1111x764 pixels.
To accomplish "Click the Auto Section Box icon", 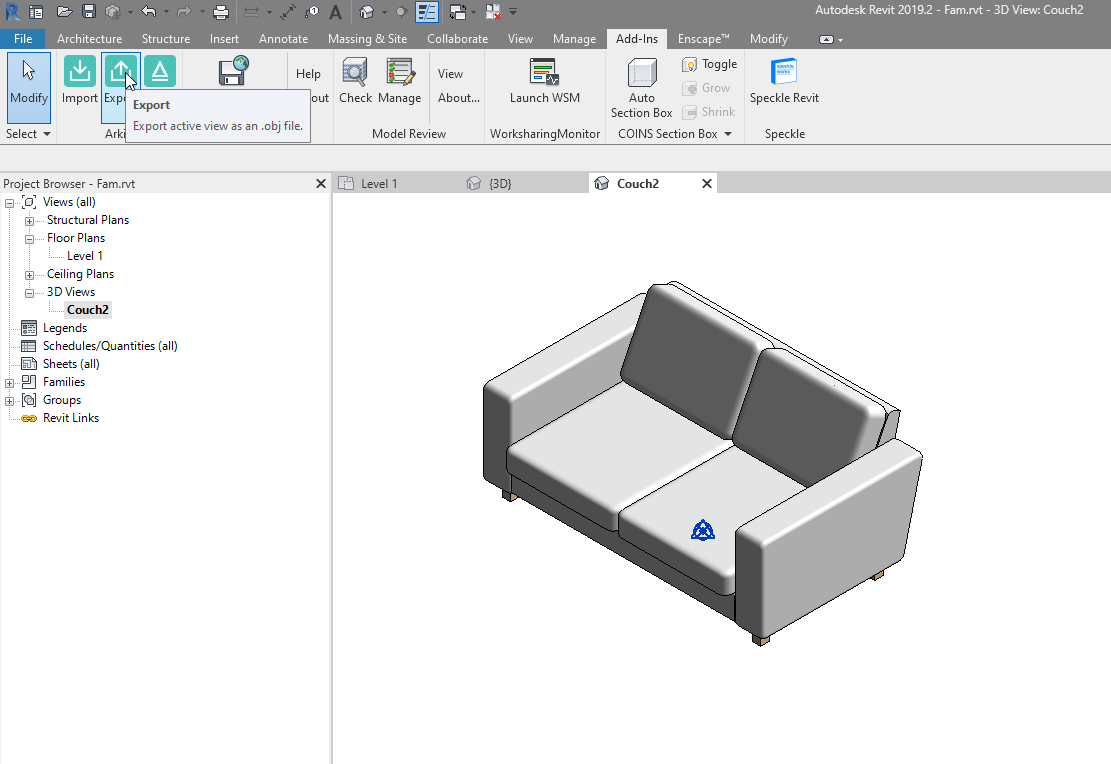I will 641,89.
